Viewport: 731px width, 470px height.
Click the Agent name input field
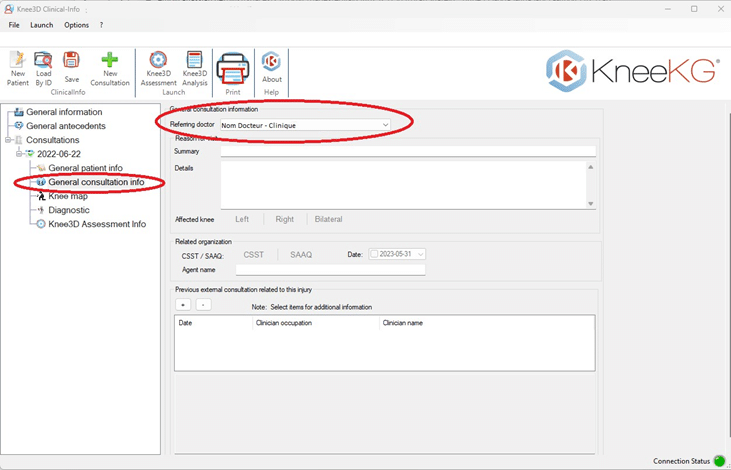[x=330, y=269]
